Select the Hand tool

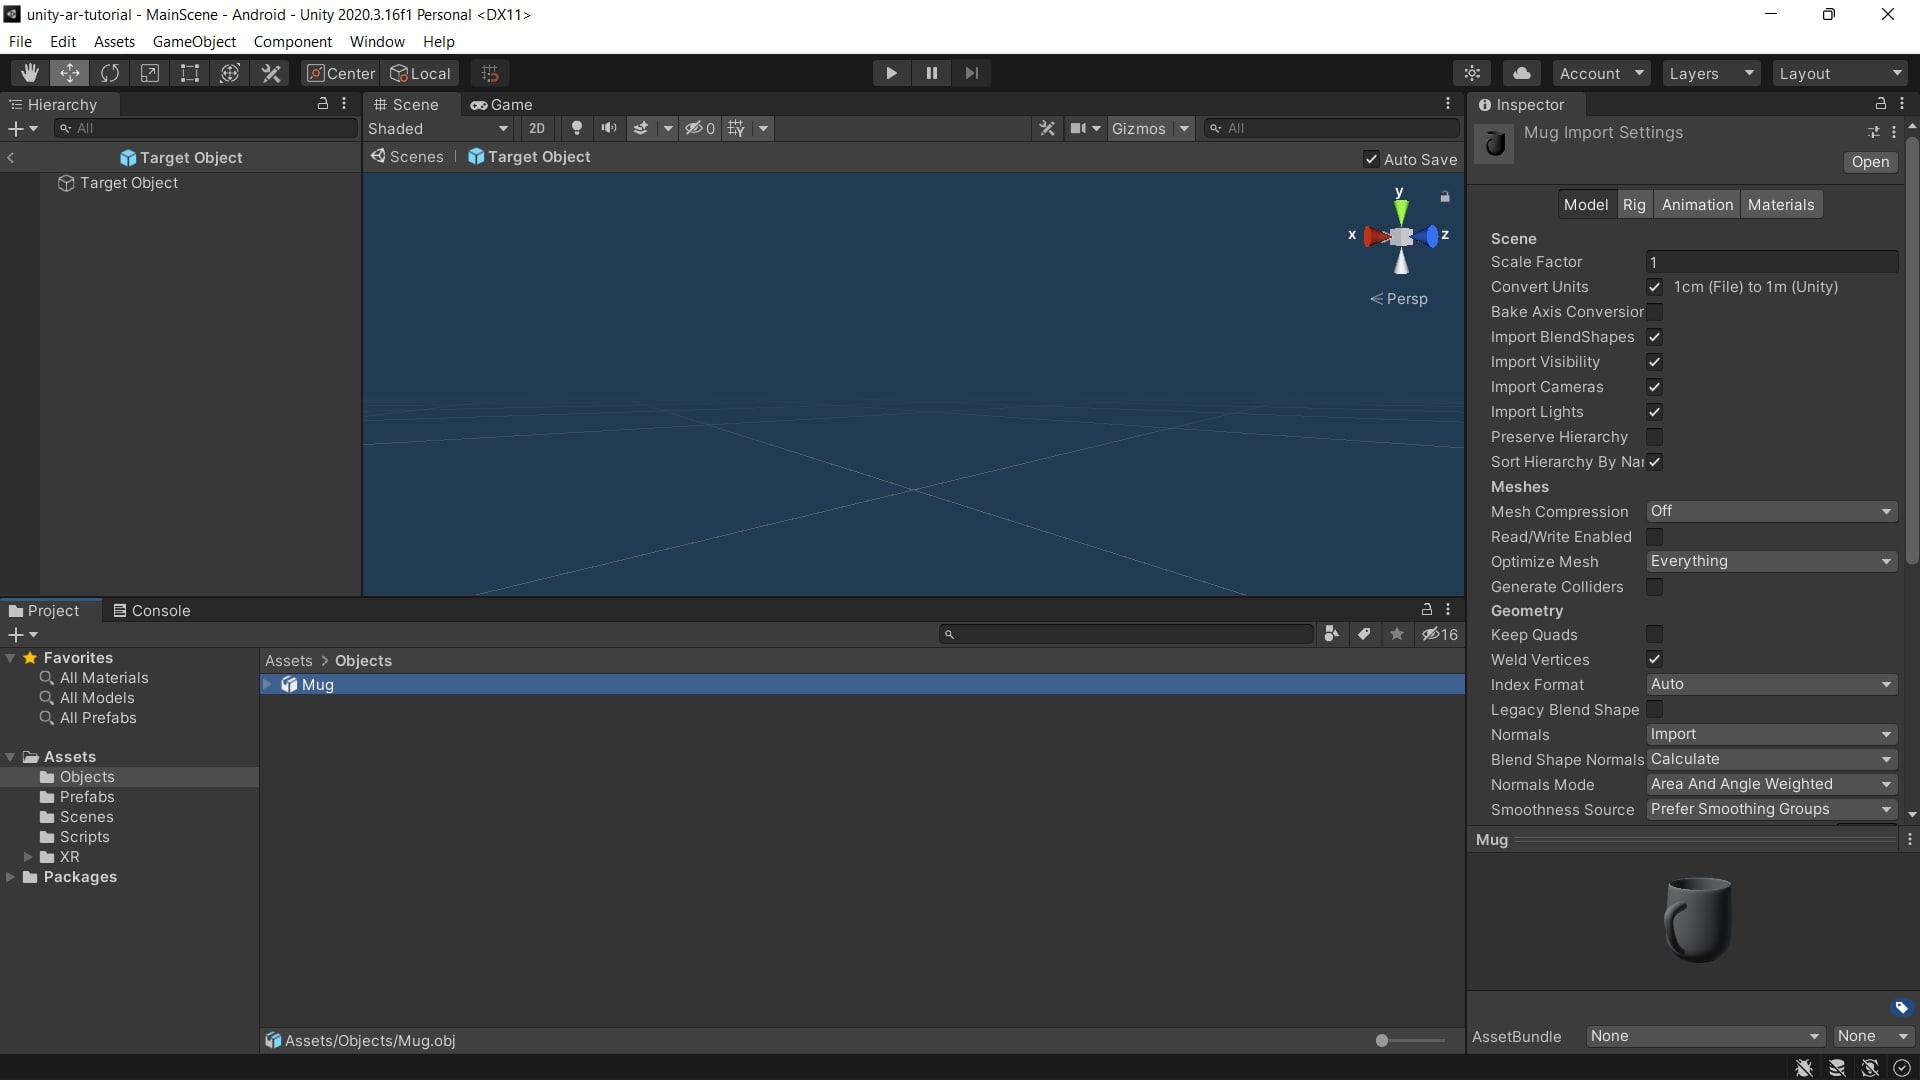[x=30, y=73]
